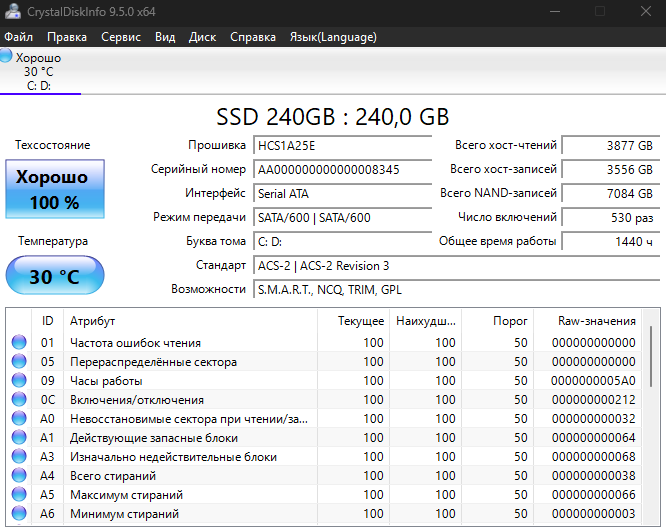Close the CrystalDiskInfo window
The height and width of the screenshot is (532, 666).
(646, 11)
